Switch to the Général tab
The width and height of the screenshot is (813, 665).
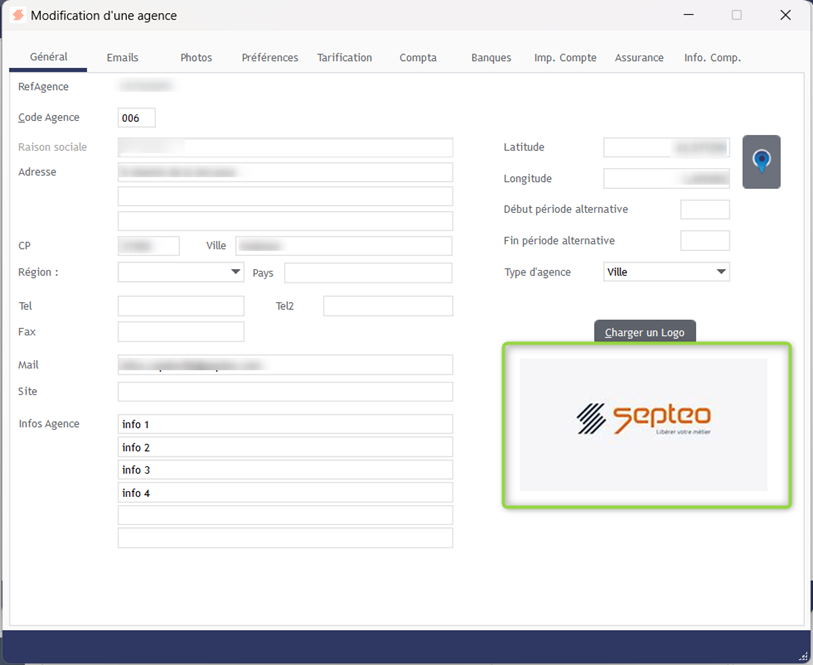(48, 57)
